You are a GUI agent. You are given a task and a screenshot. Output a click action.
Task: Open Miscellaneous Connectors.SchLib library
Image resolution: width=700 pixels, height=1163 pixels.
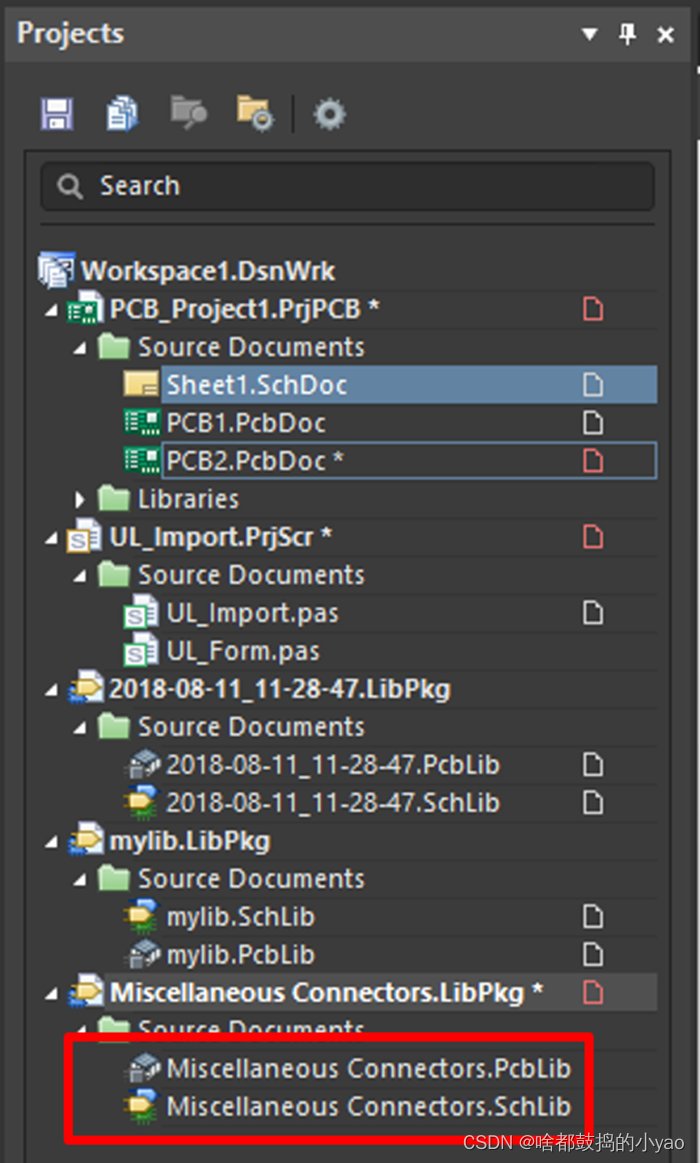point(368,1106)
